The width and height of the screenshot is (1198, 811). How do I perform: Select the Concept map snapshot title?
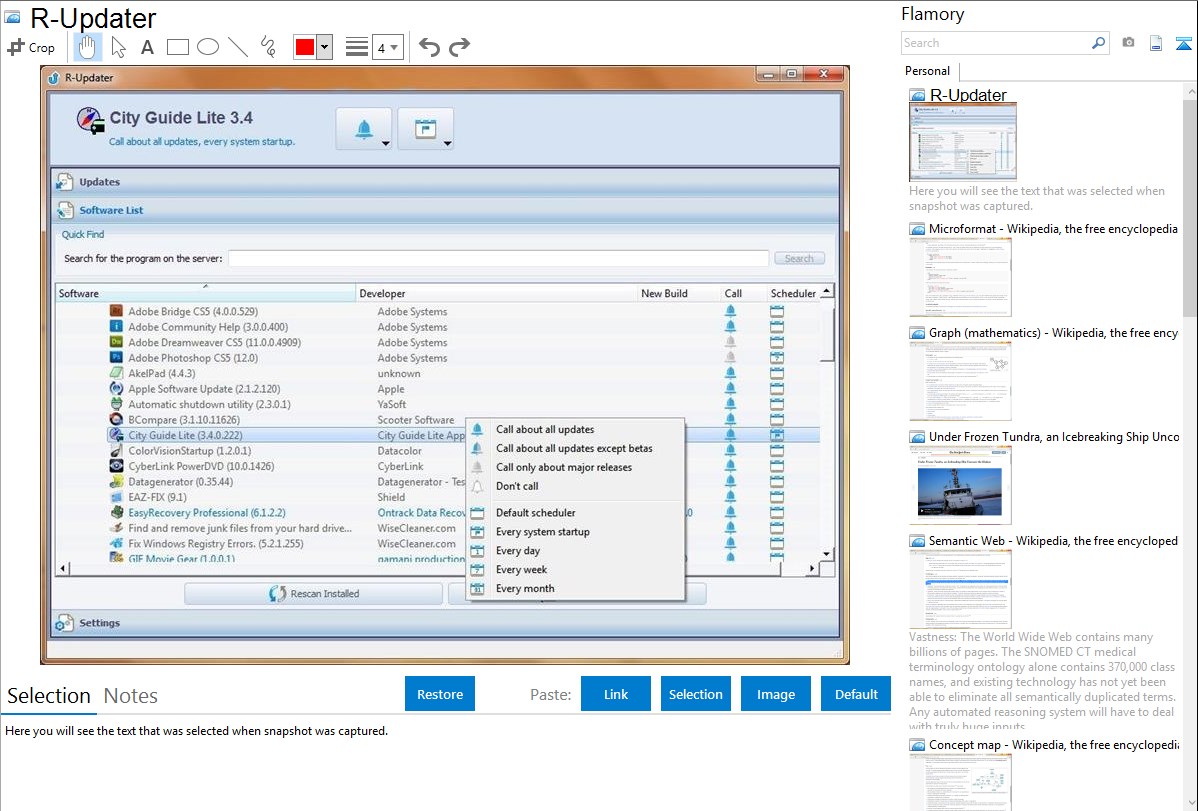point(1053,744)
